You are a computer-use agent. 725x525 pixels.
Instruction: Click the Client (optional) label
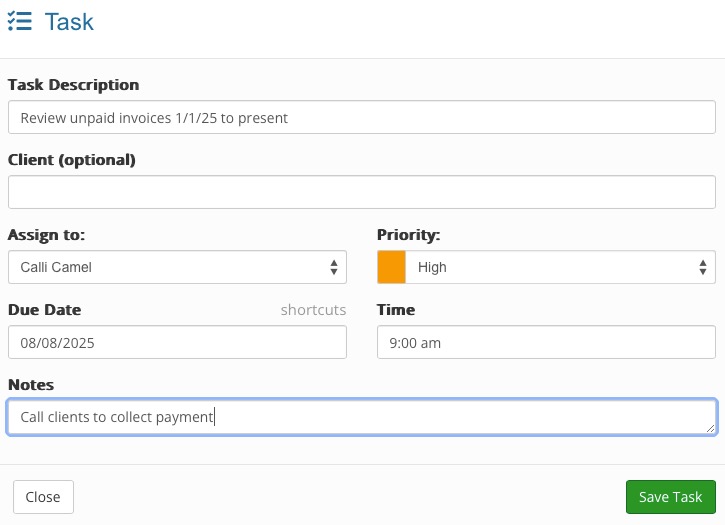click(72, 160)
